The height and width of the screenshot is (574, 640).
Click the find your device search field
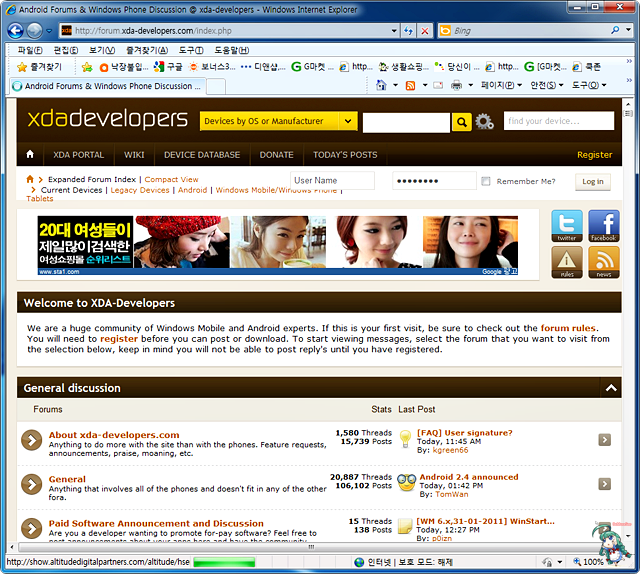(x=557, y=121)
